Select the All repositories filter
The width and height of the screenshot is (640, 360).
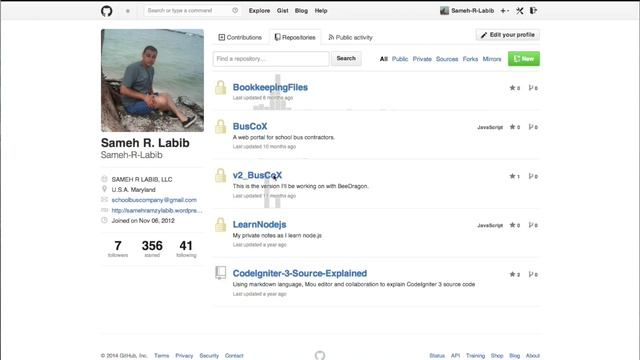coord(383,59)
